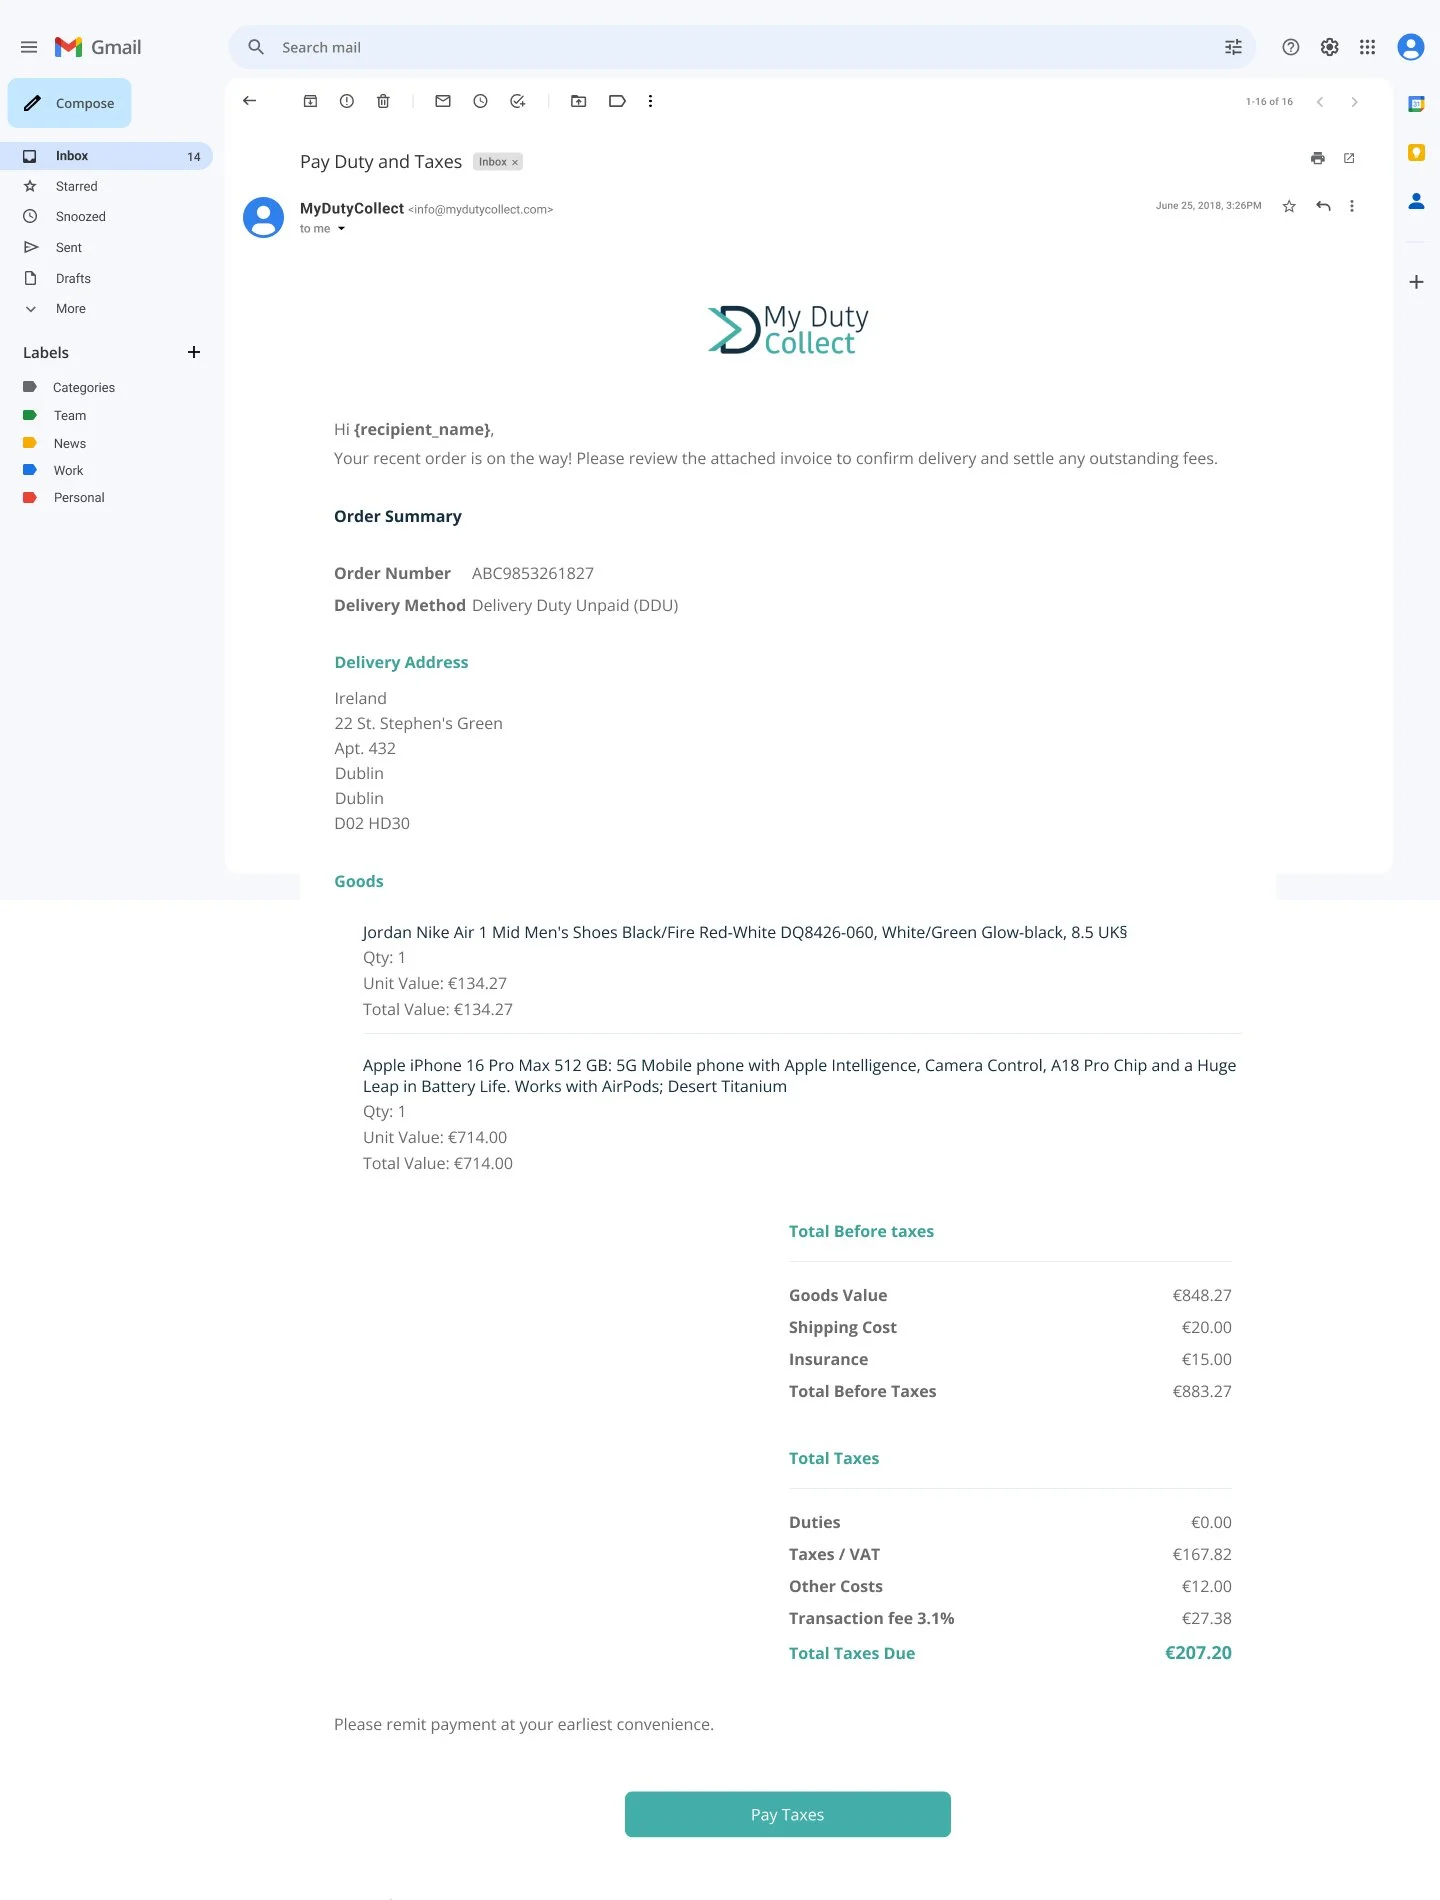This screenshot has width=1440, height=1900.
Task: Open the Work label
Action: coord(68,470)
